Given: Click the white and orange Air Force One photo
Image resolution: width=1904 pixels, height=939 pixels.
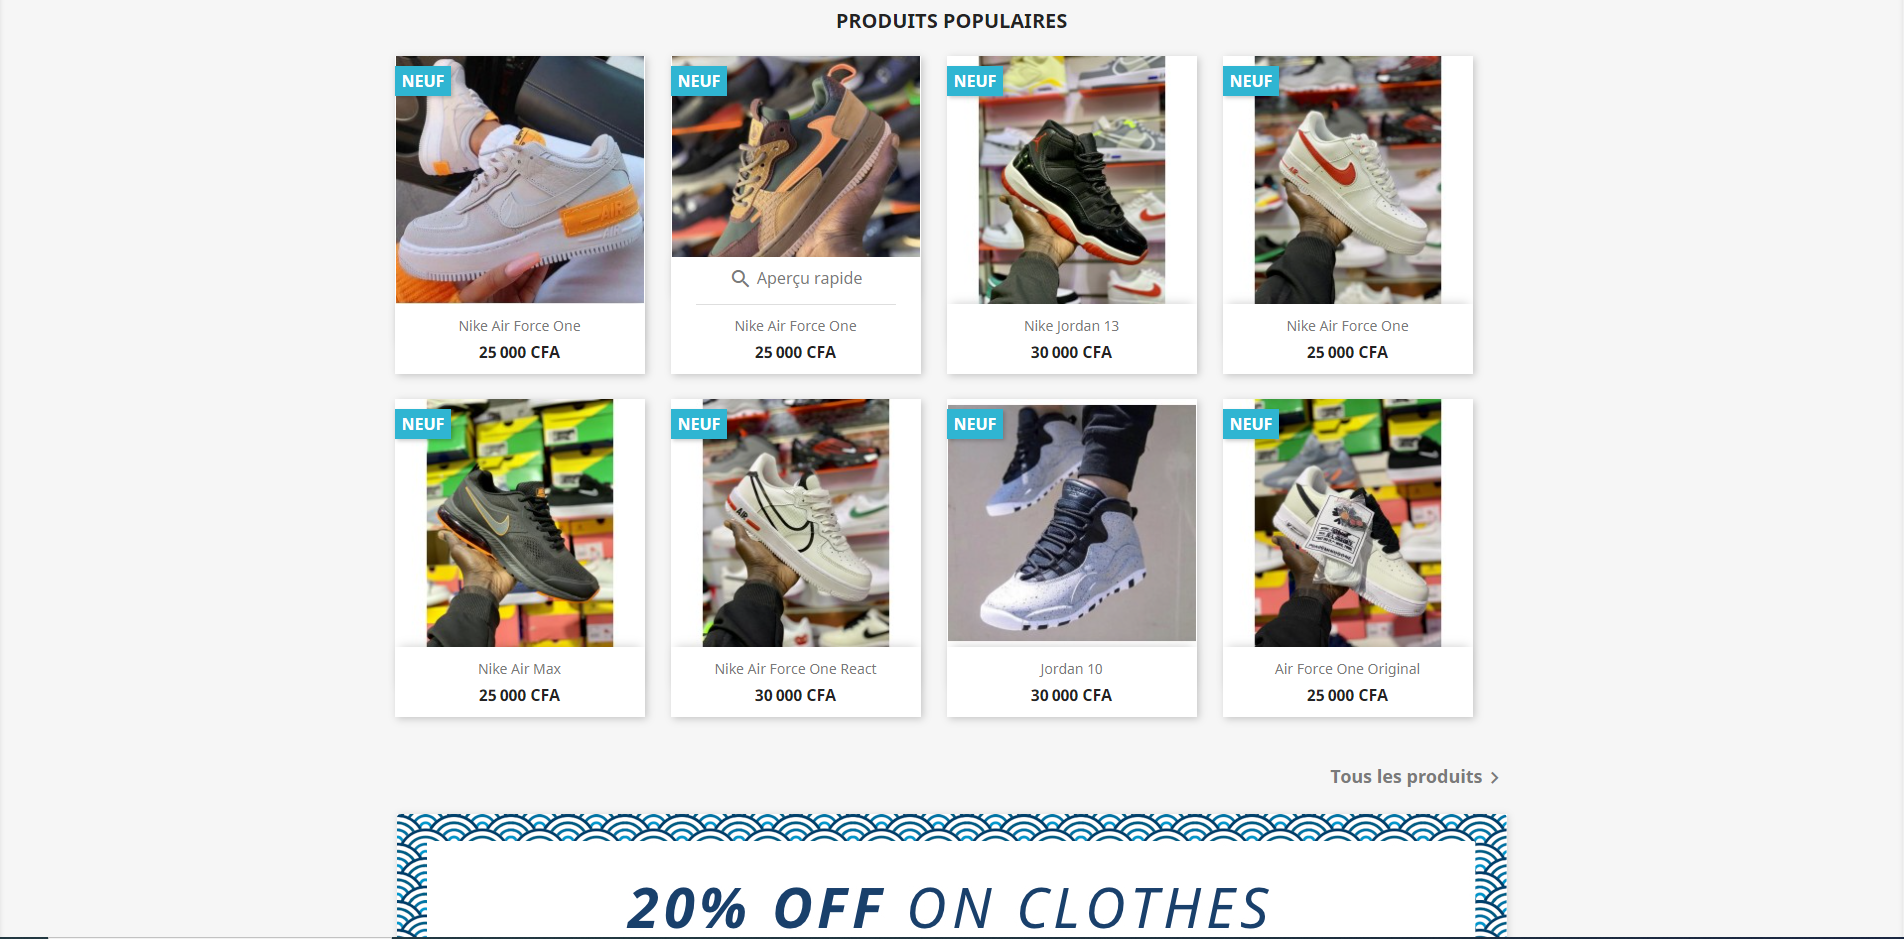Looking at the screenshot, I should click(x=519, y=180).
